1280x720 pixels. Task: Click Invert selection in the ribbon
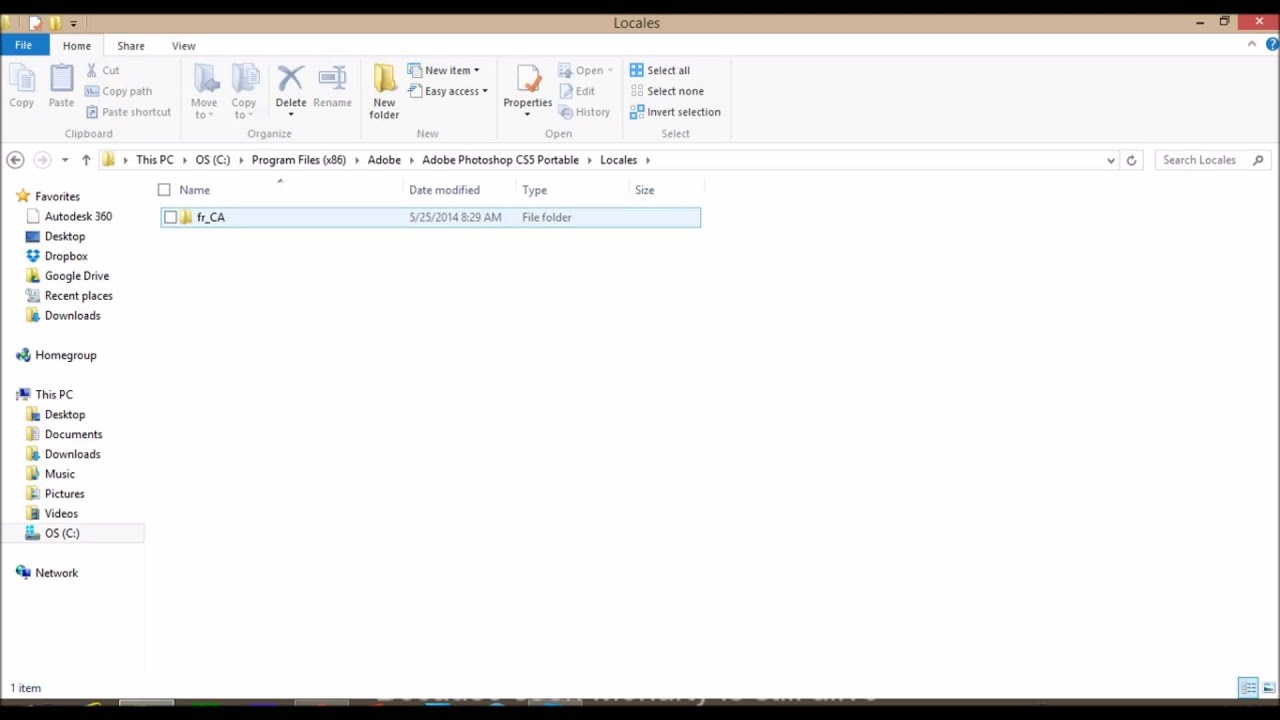pyautogui.click(x=675, y=112)
